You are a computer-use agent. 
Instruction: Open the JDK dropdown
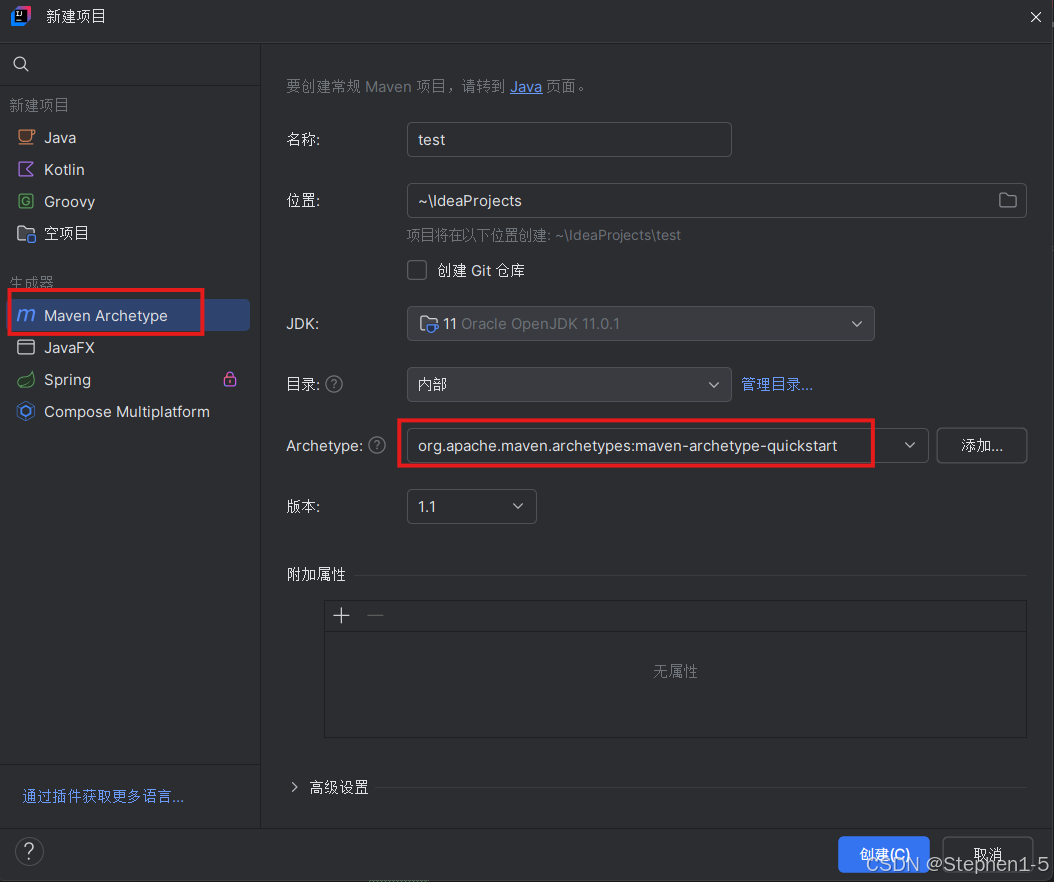[641, 323]
